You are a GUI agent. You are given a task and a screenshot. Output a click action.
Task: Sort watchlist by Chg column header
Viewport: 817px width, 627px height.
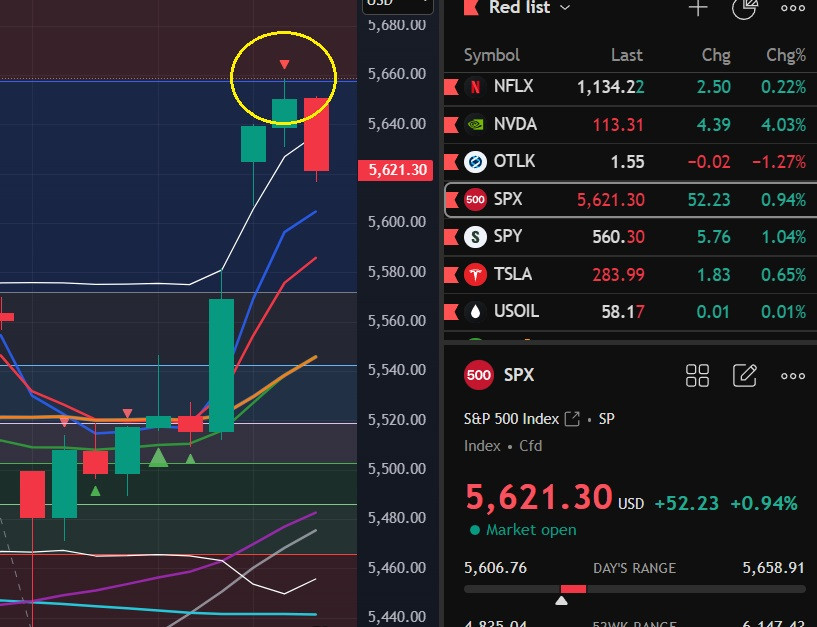pos(715,55)
